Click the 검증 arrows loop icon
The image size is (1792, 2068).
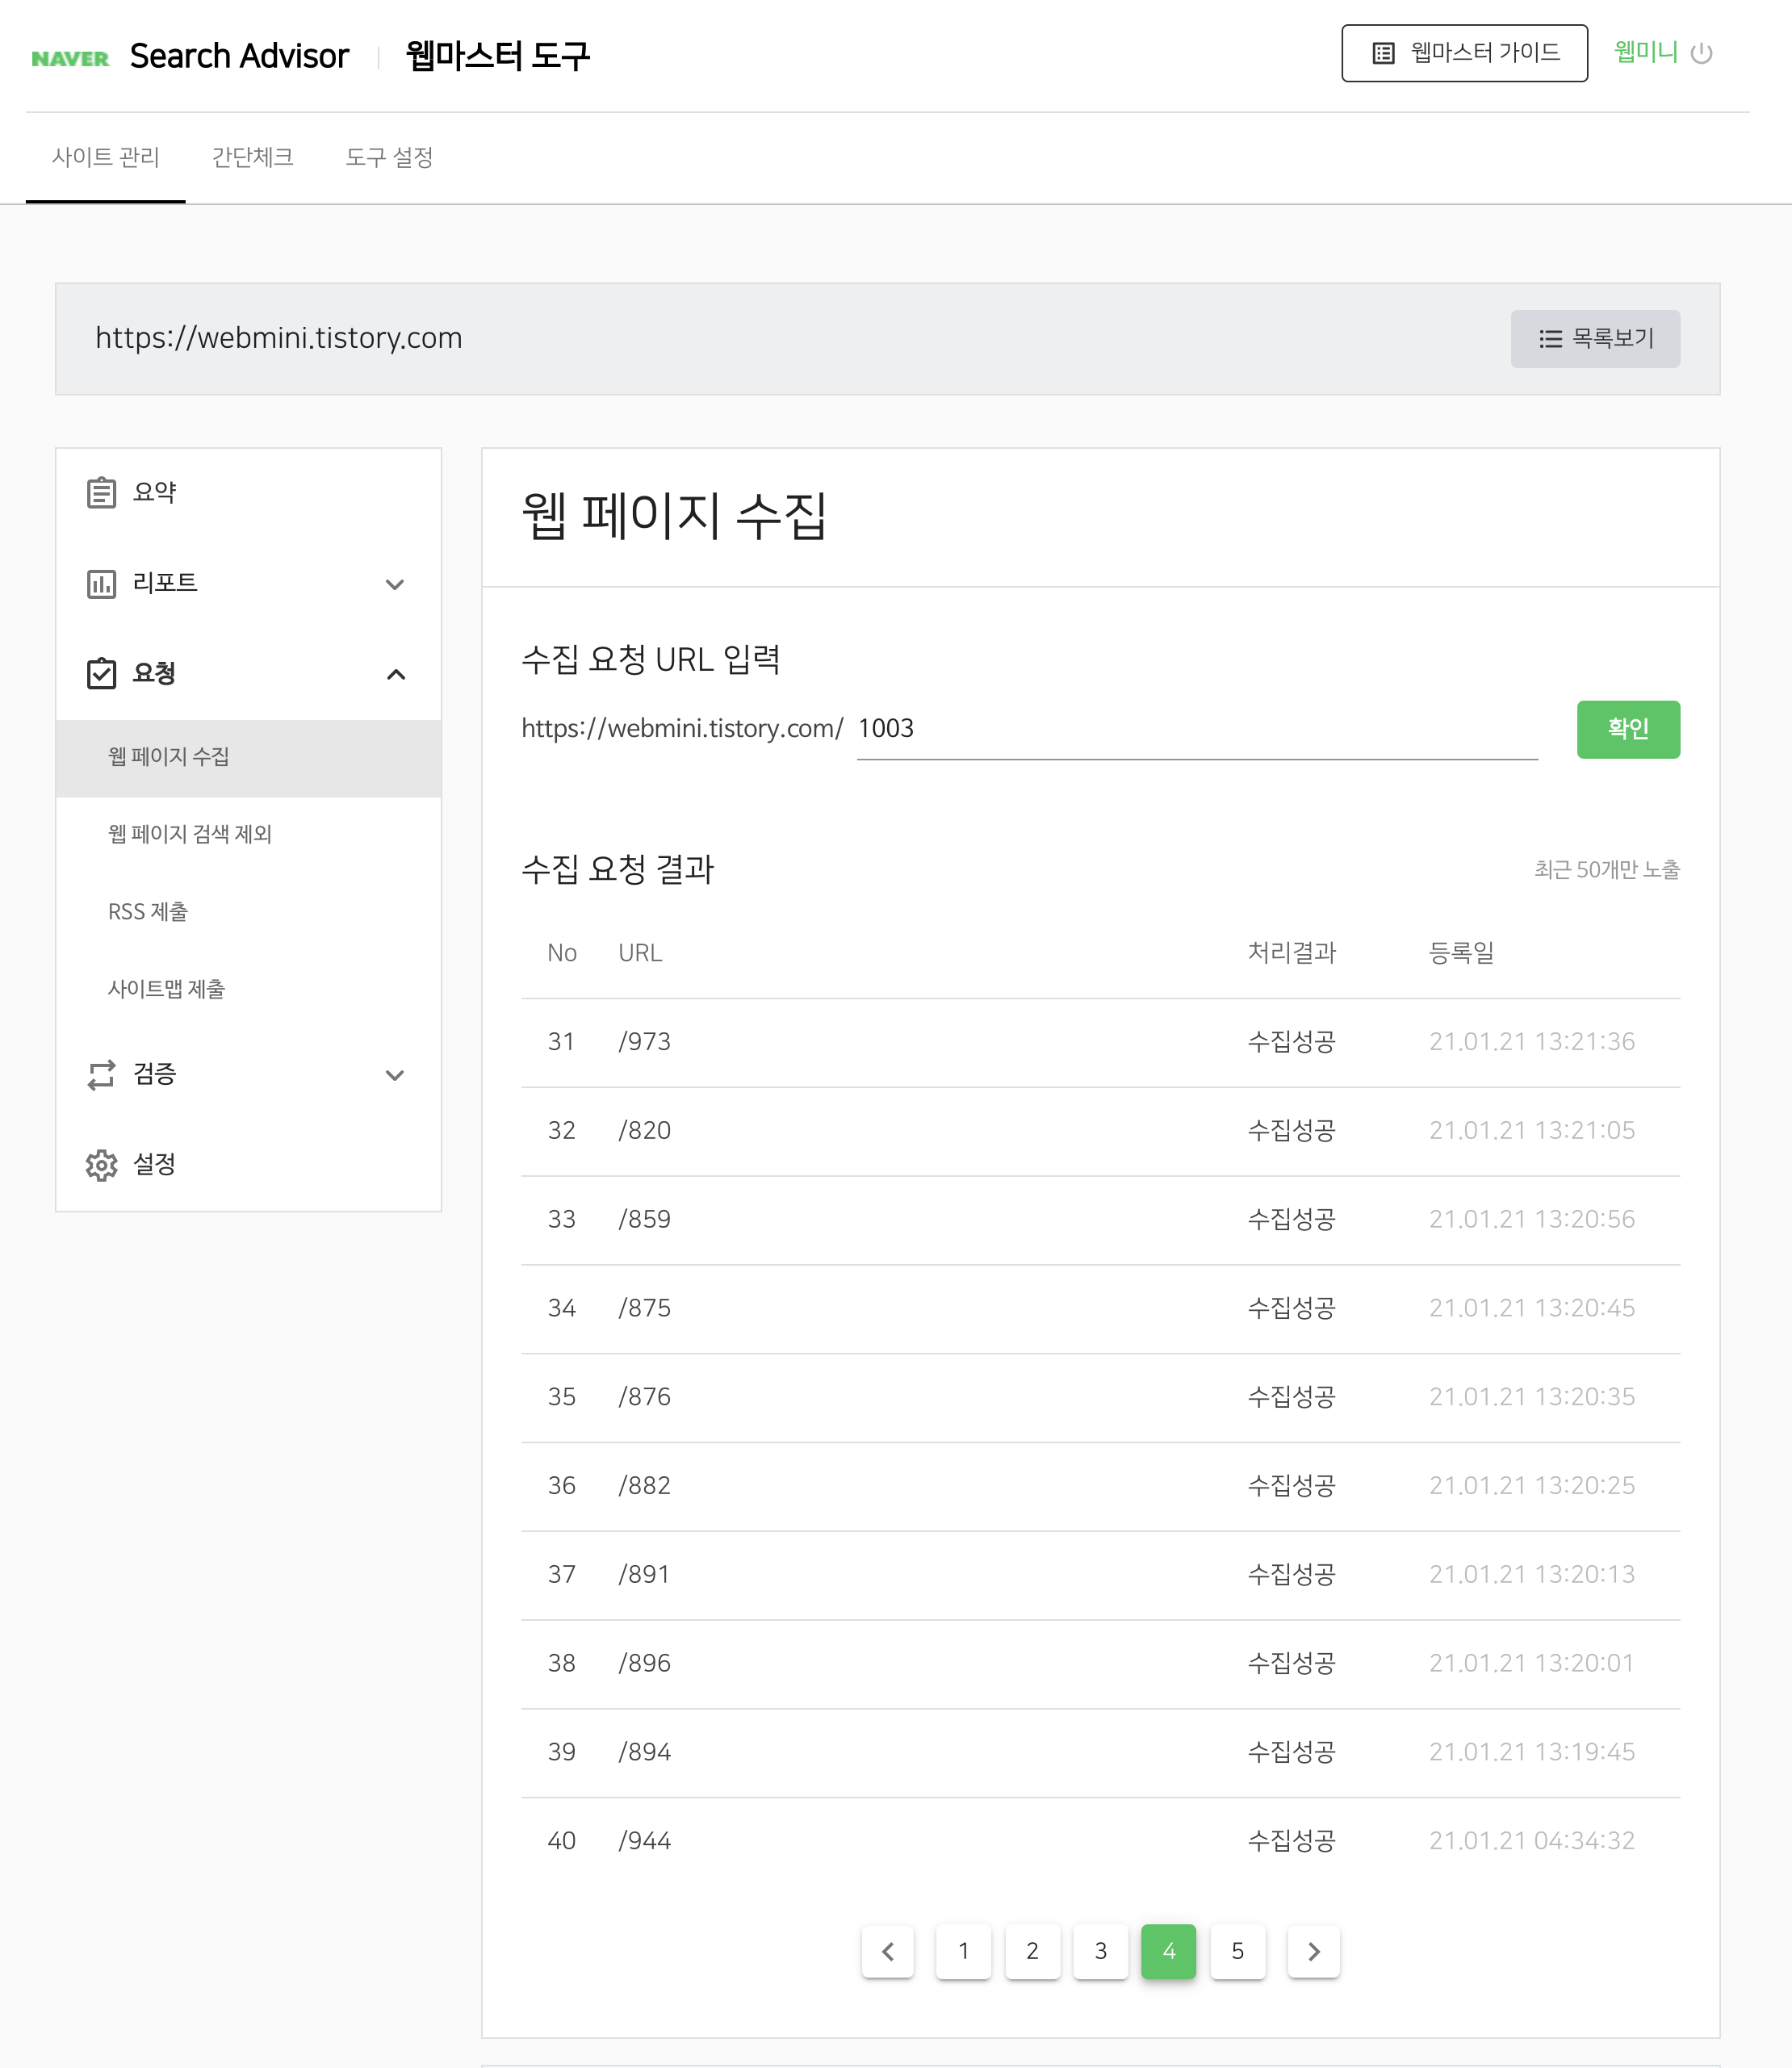(101, 1075)
